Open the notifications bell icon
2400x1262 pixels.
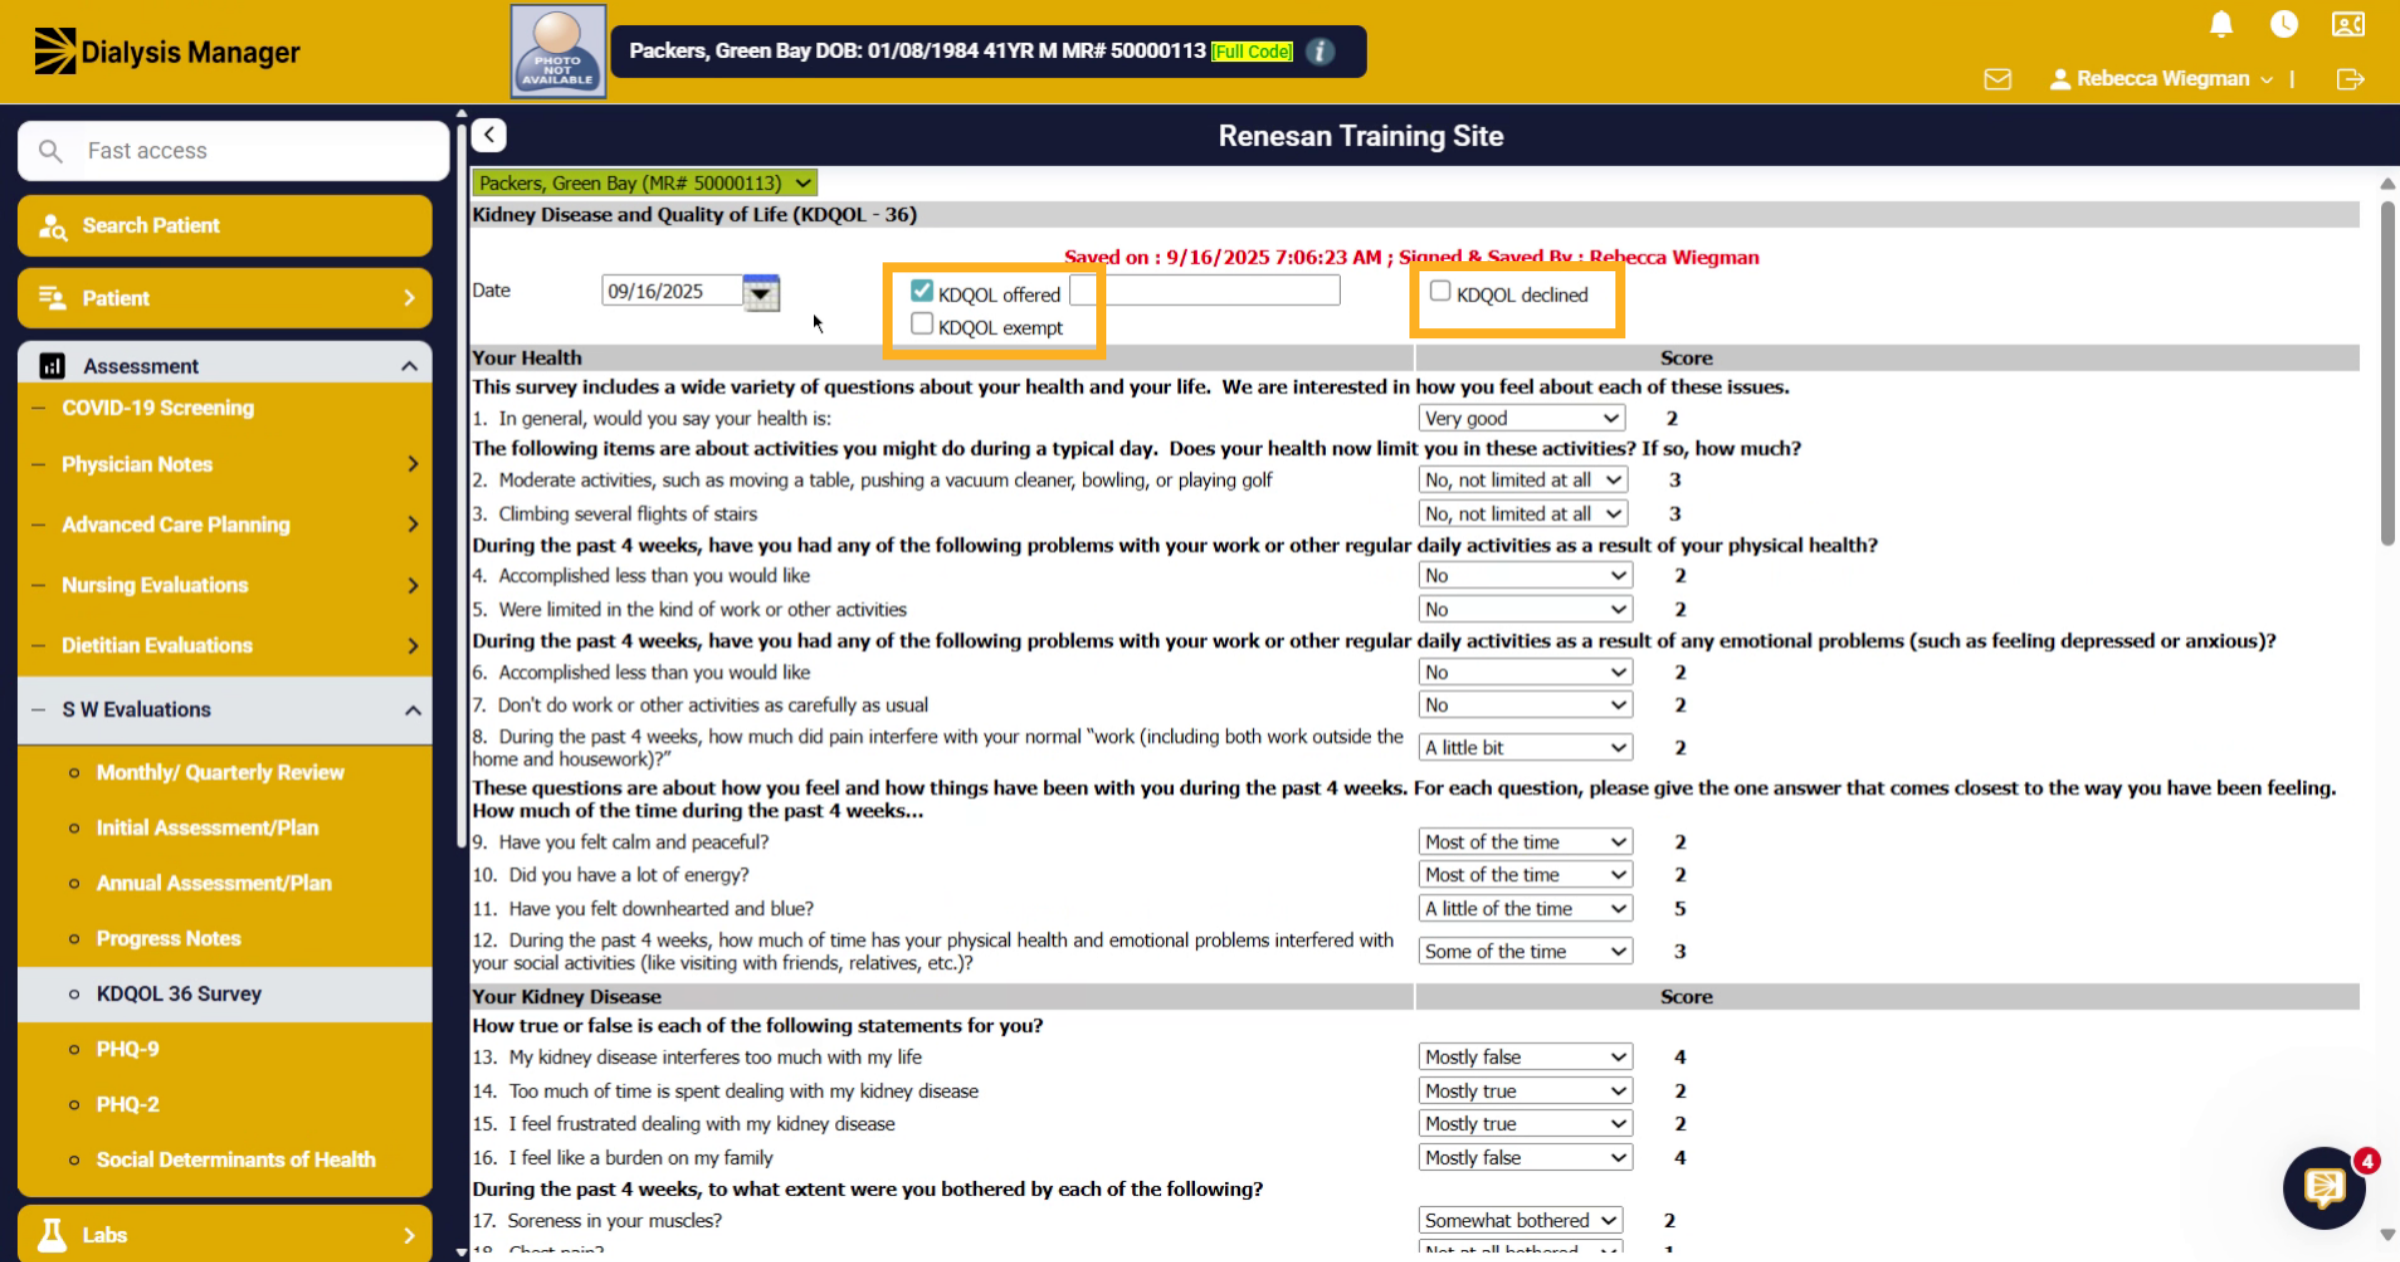(x=2221, y=24)
